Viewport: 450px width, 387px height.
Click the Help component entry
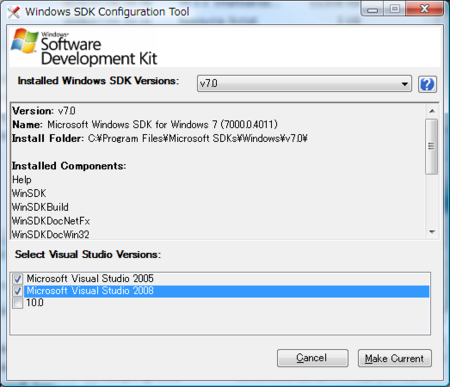point(22,180)
